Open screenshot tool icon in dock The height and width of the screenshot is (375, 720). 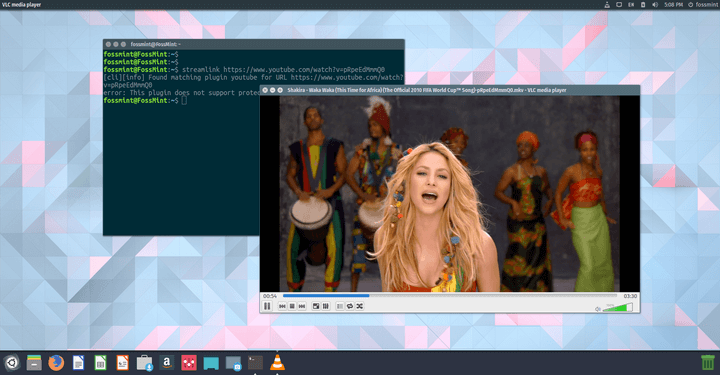[233, 363]
